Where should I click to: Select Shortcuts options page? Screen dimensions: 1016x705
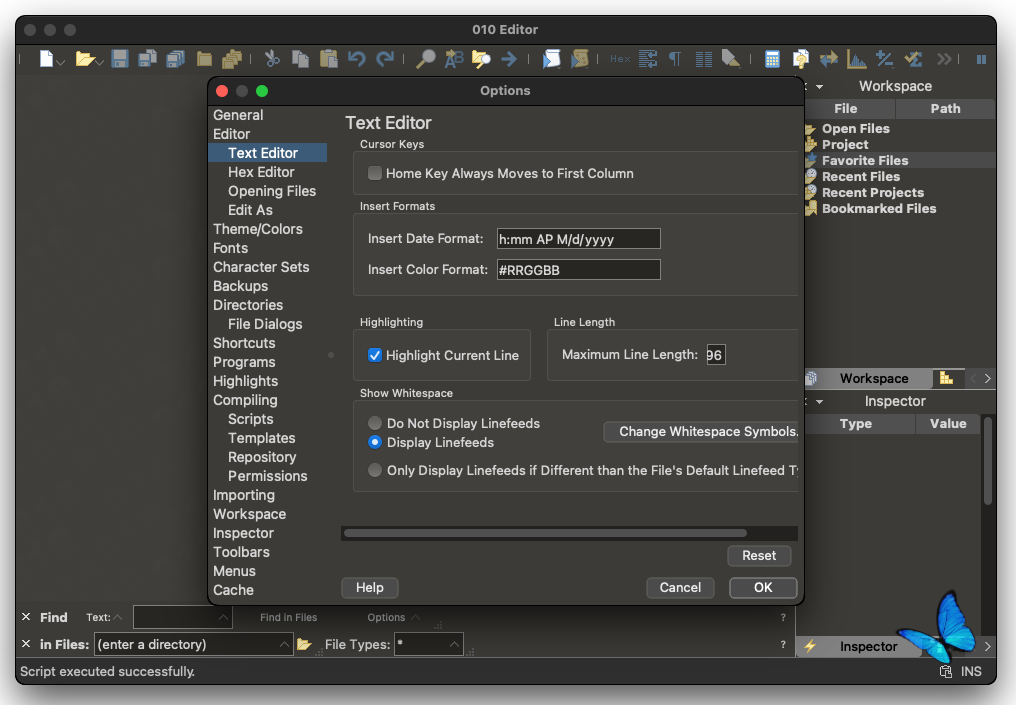pos(244,343)
